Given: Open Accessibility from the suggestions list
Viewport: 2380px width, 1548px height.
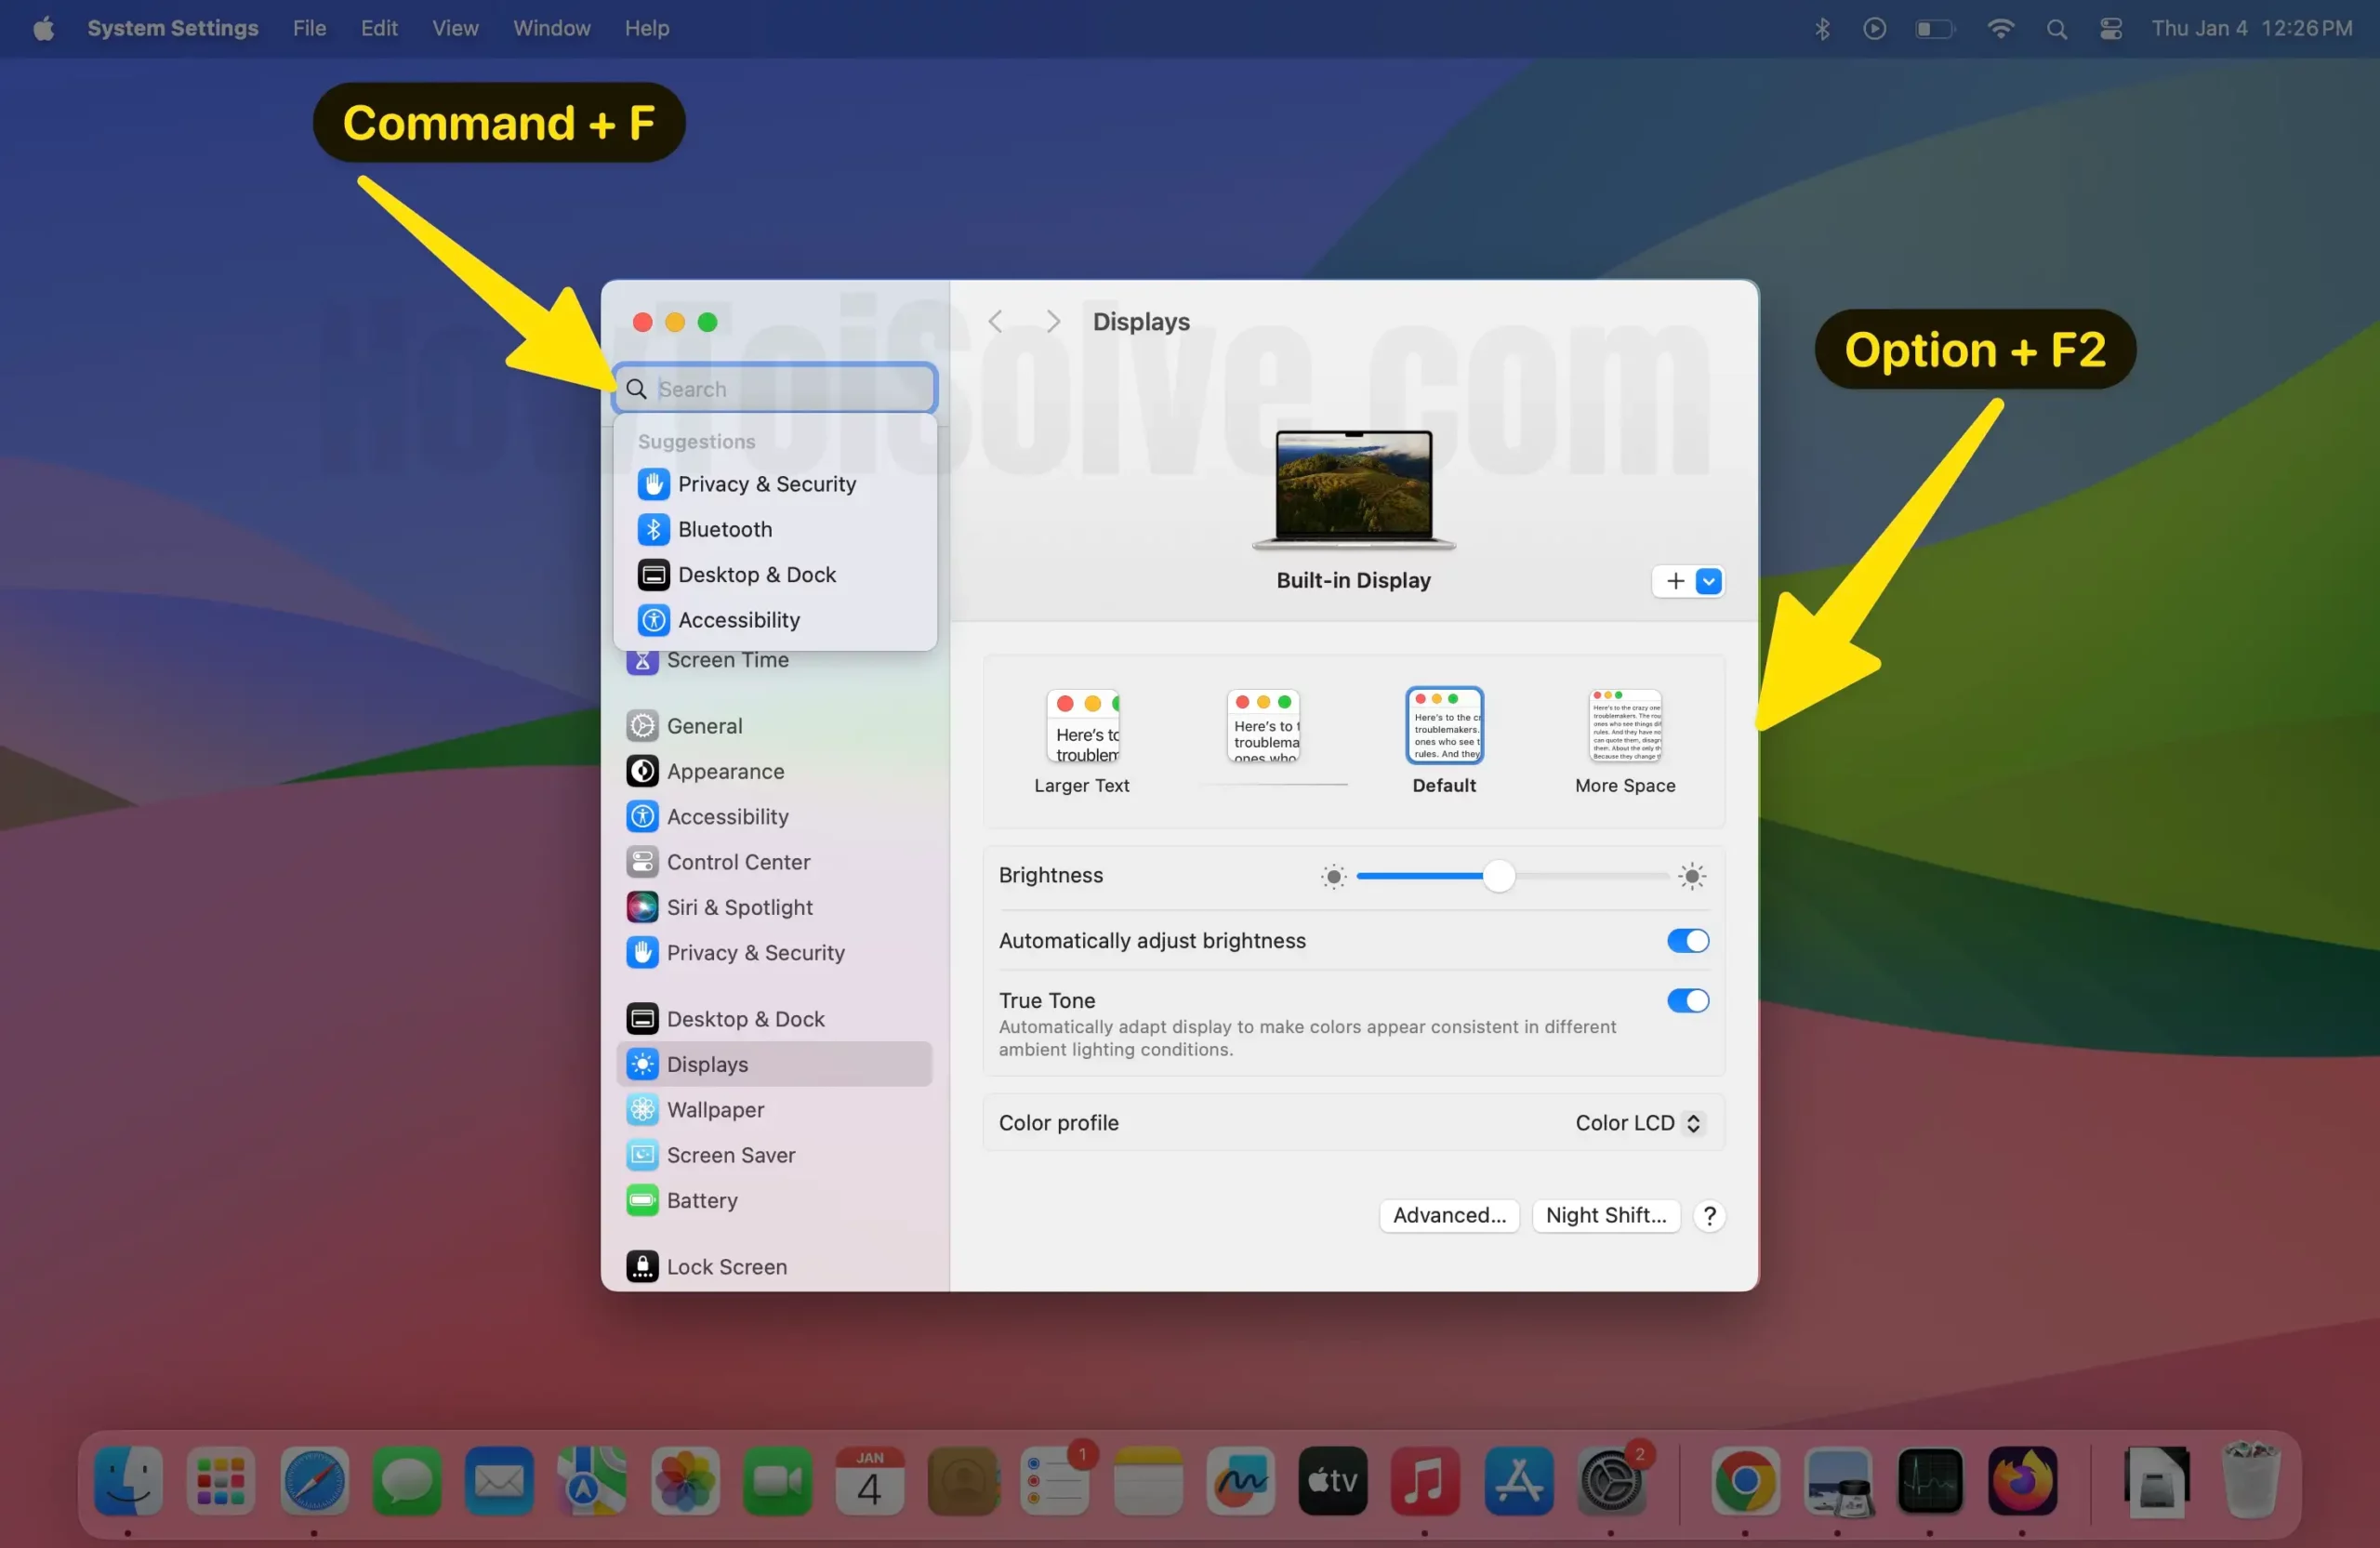Looking at the screenshot, I should coord(740,619).
